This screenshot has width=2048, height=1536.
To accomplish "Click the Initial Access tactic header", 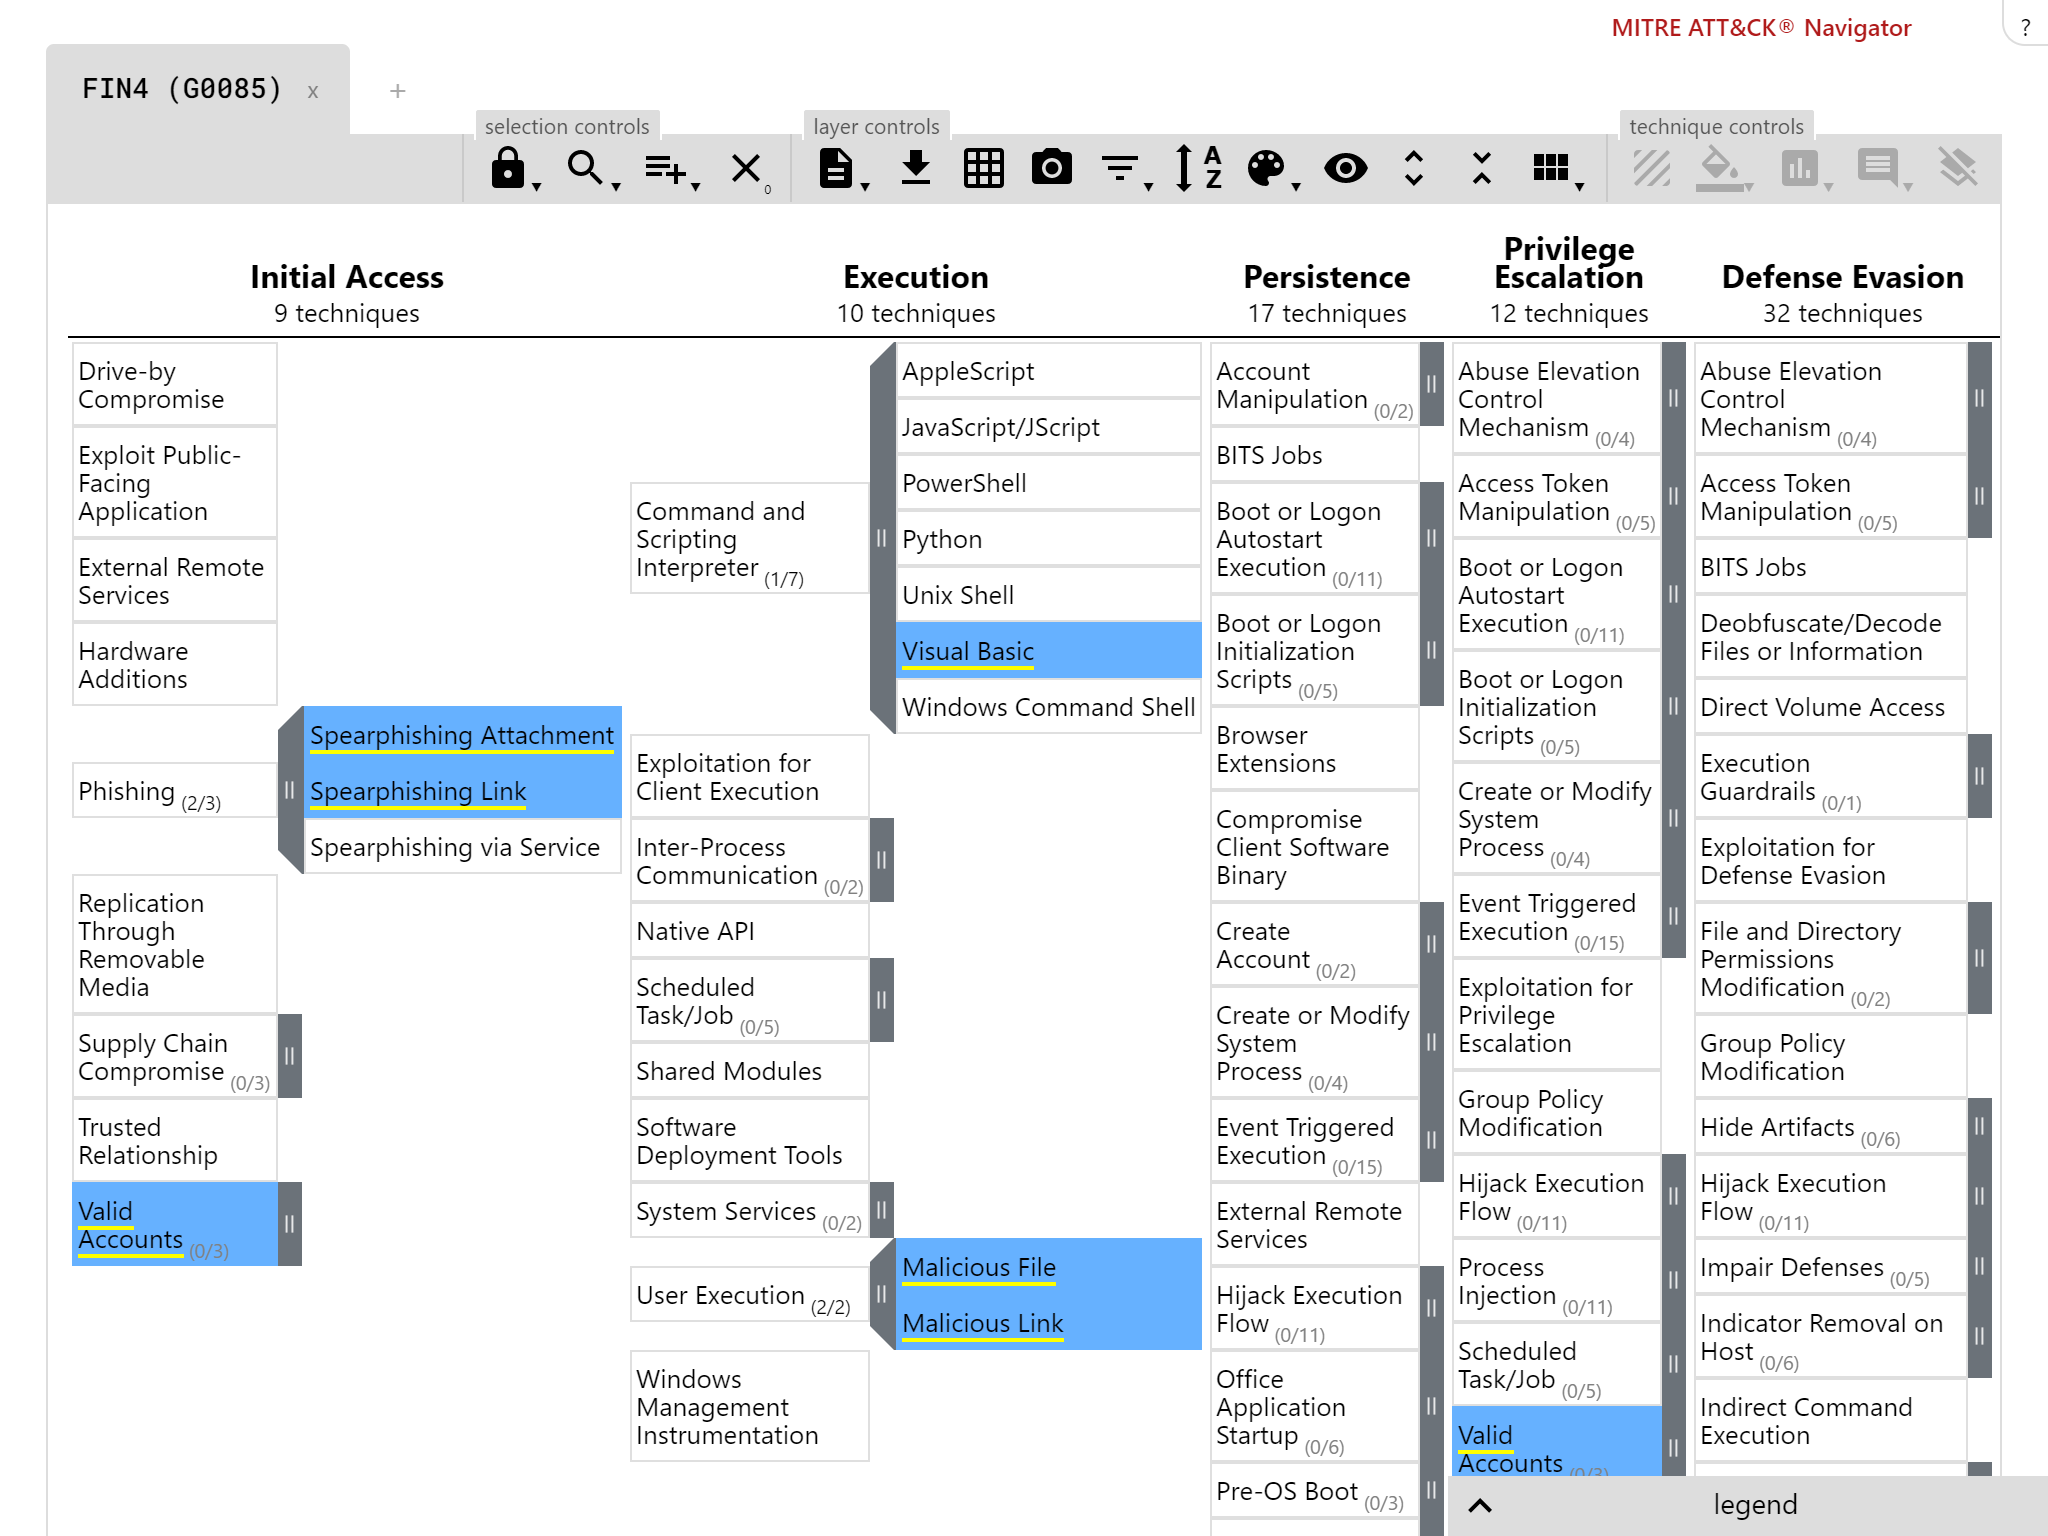I will click(x=347, y=277).
